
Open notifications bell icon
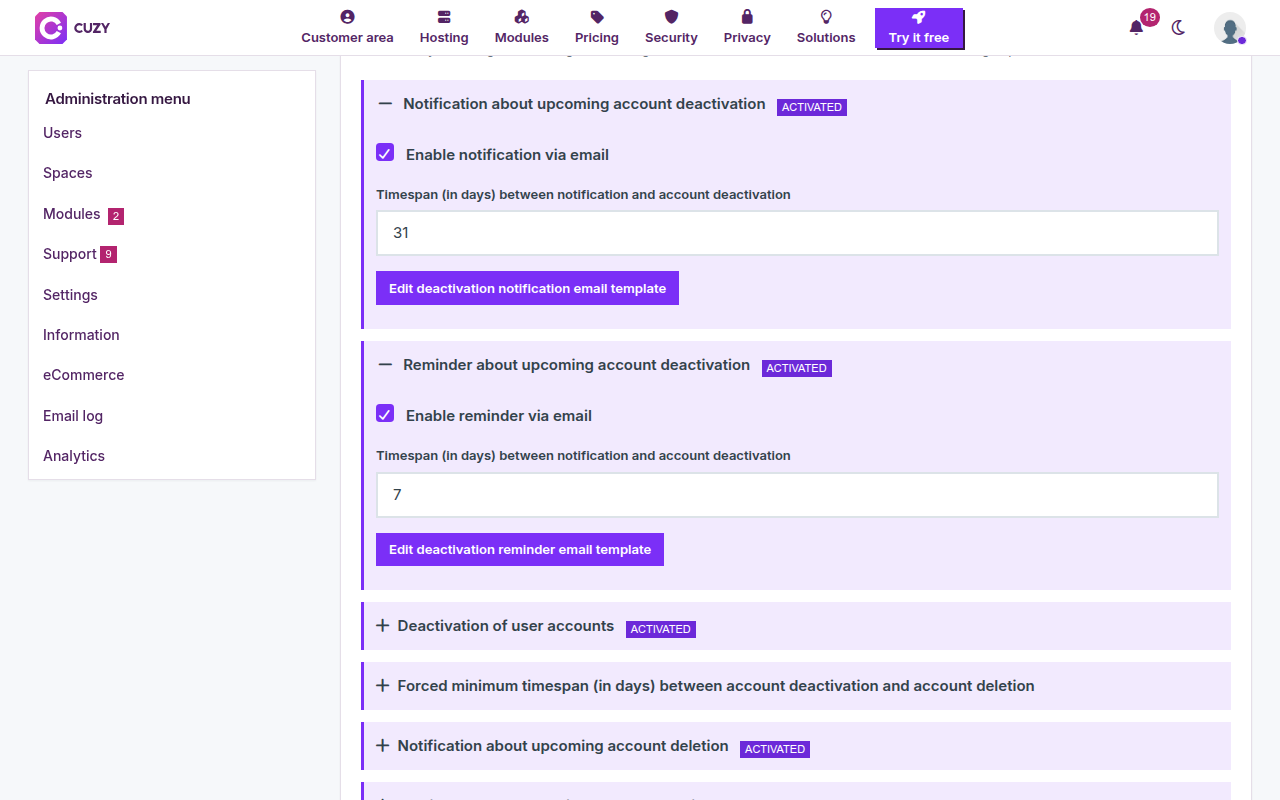[1136, 28]
